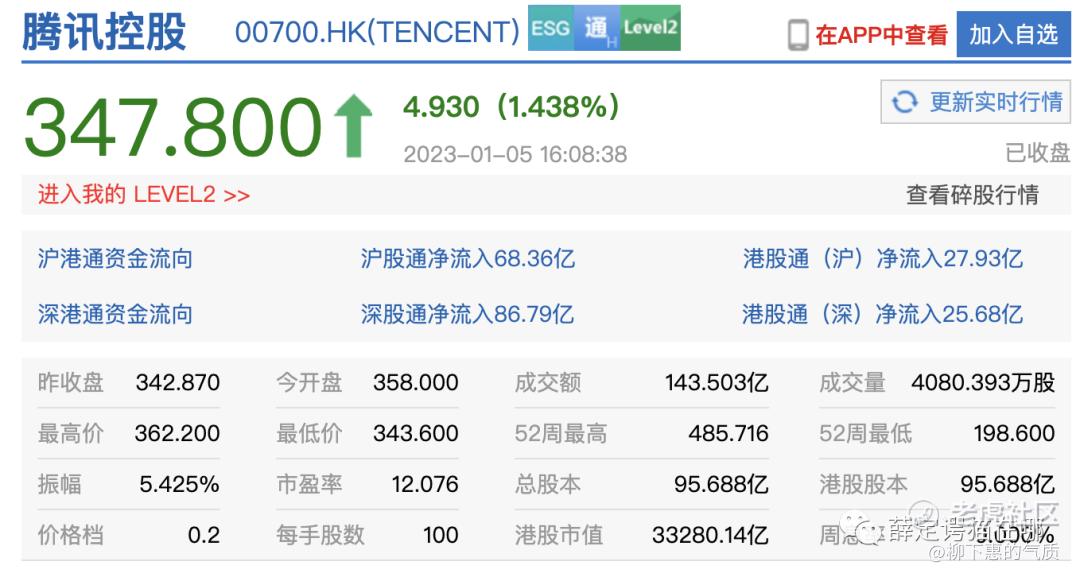Click the 最低价 value 343.600
Image resolution: width=1080 pixels, height=577 pixels.
(416, 433)
